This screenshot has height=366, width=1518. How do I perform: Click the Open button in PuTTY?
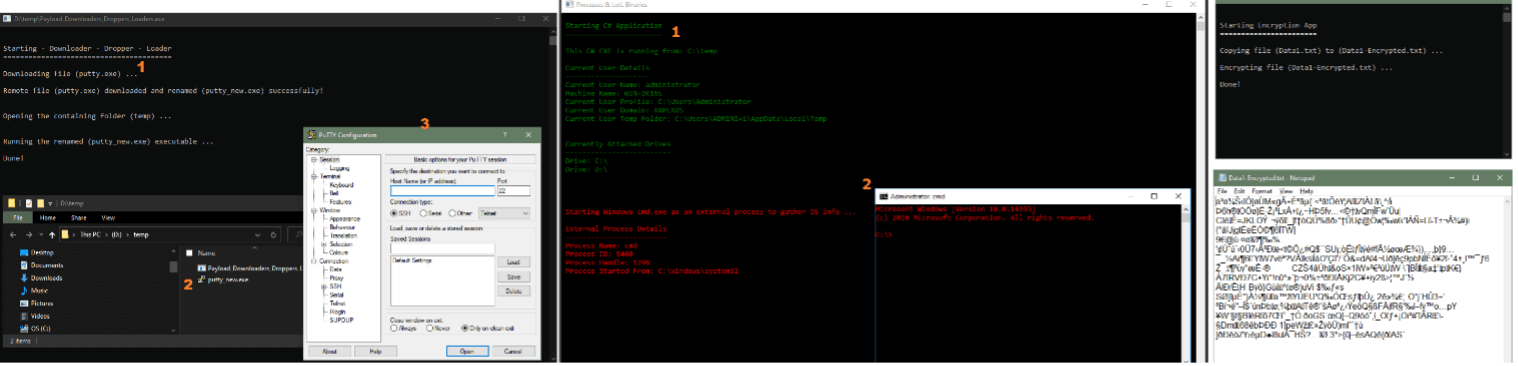[467, 351]
